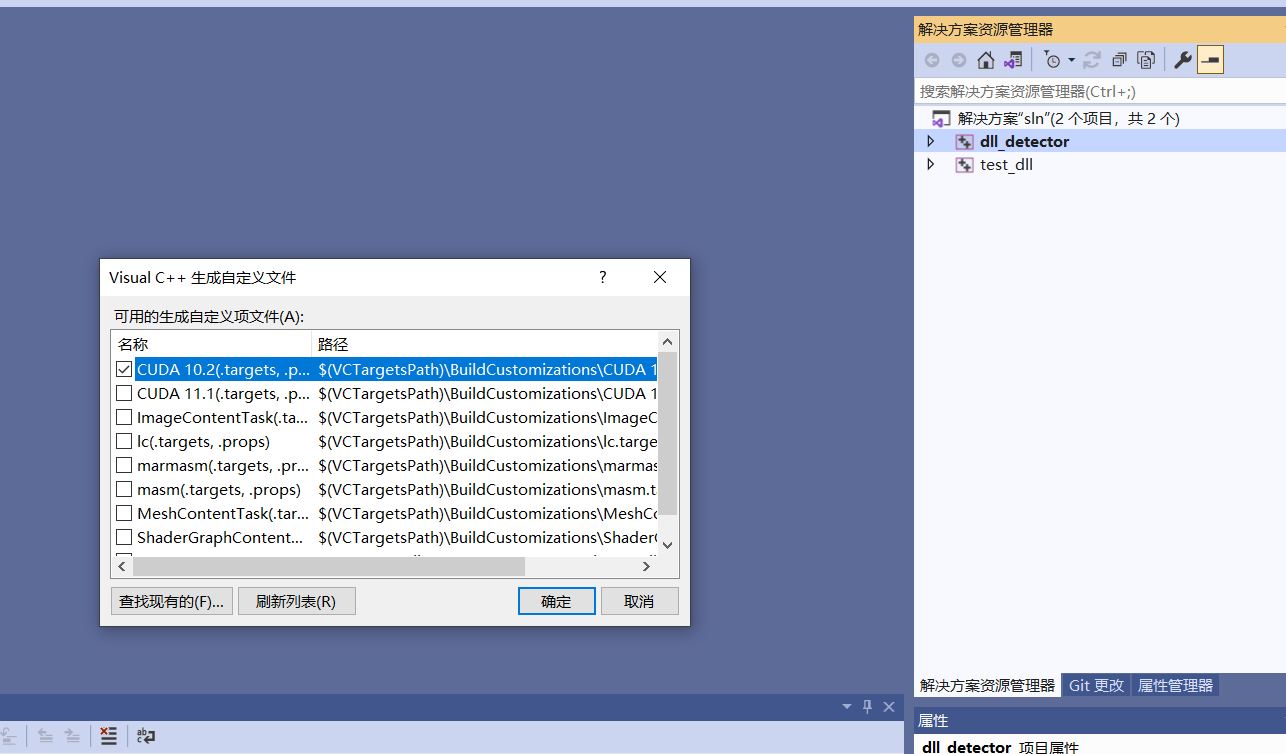
Task: Toggle the preview selected items button
Action: 1210,60
